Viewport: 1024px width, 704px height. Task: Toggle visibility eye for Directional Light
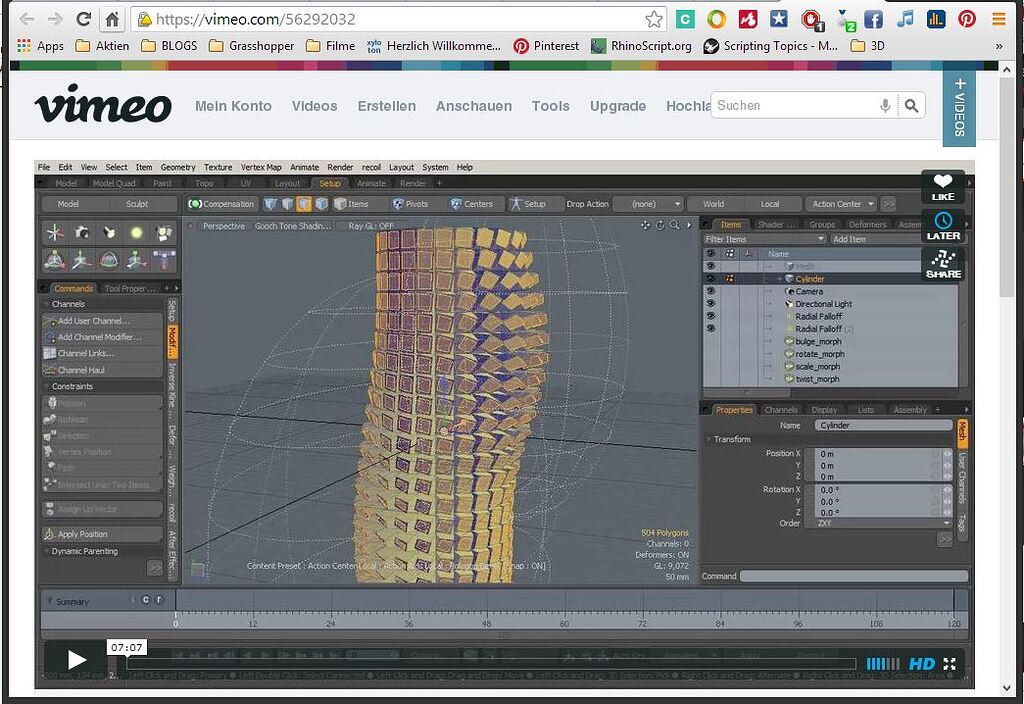pos(711,304)
